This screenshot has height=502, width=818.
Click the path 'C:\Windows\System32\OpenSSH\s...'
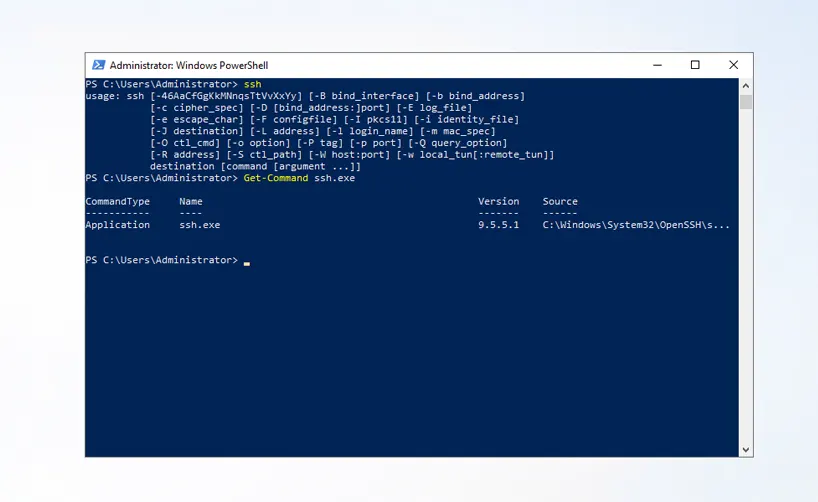636,225
